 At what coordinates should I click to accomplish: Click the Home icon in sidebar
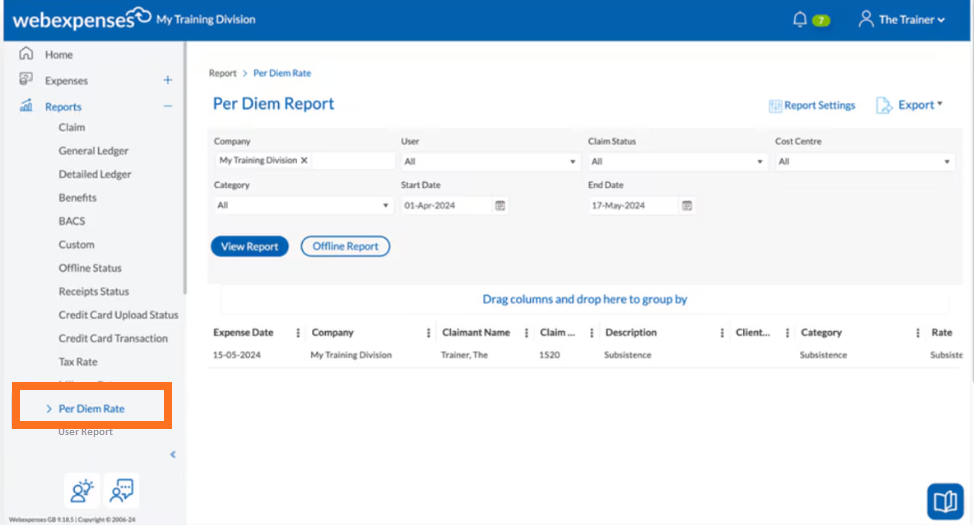25,54
